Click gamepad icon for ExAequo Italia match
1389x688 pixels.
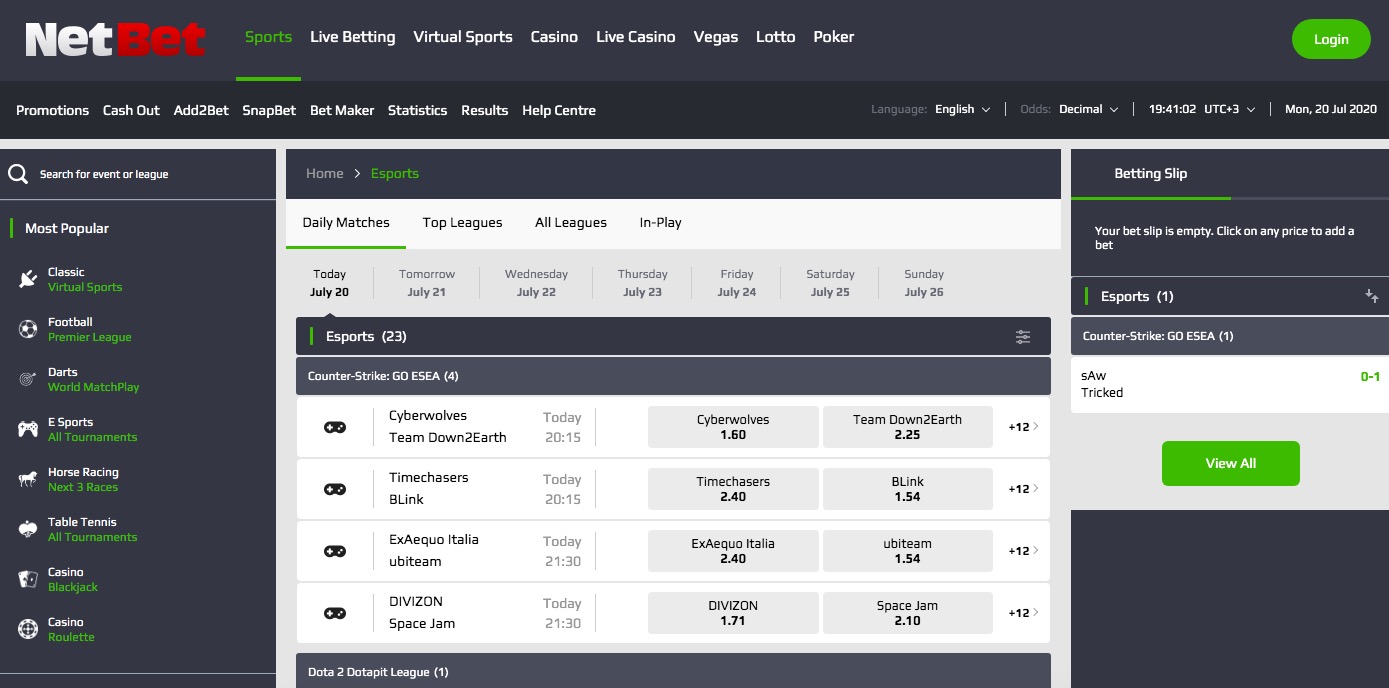pos(335,551)
